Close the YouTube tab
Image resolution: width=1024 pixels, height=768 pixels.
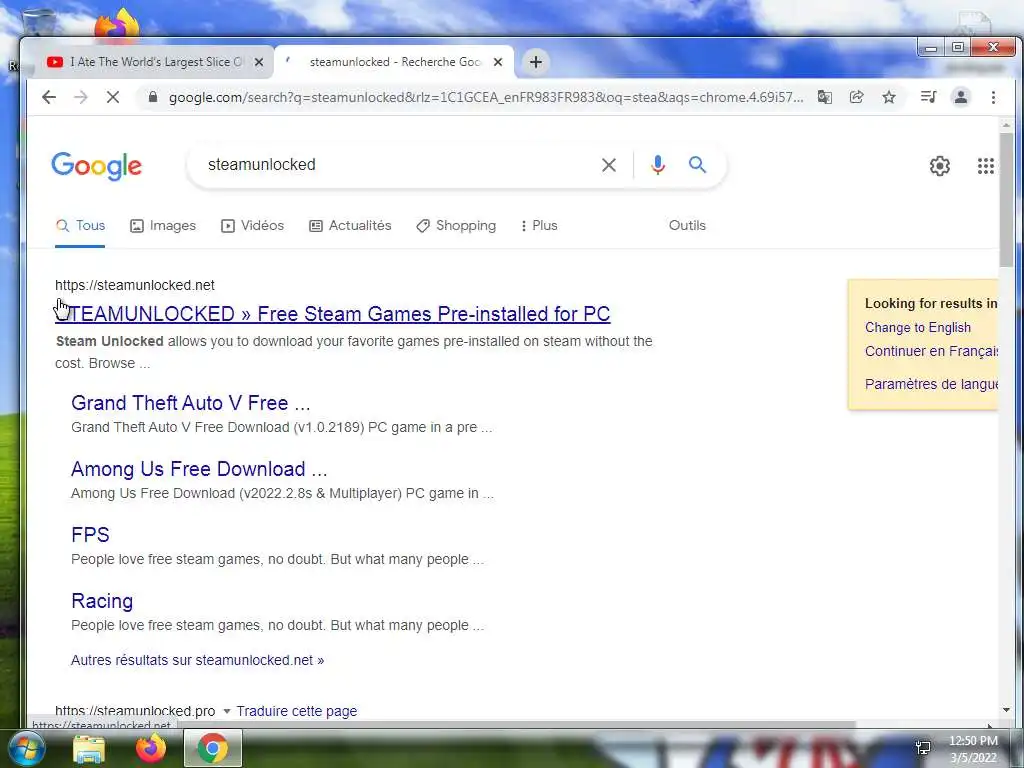259,62
